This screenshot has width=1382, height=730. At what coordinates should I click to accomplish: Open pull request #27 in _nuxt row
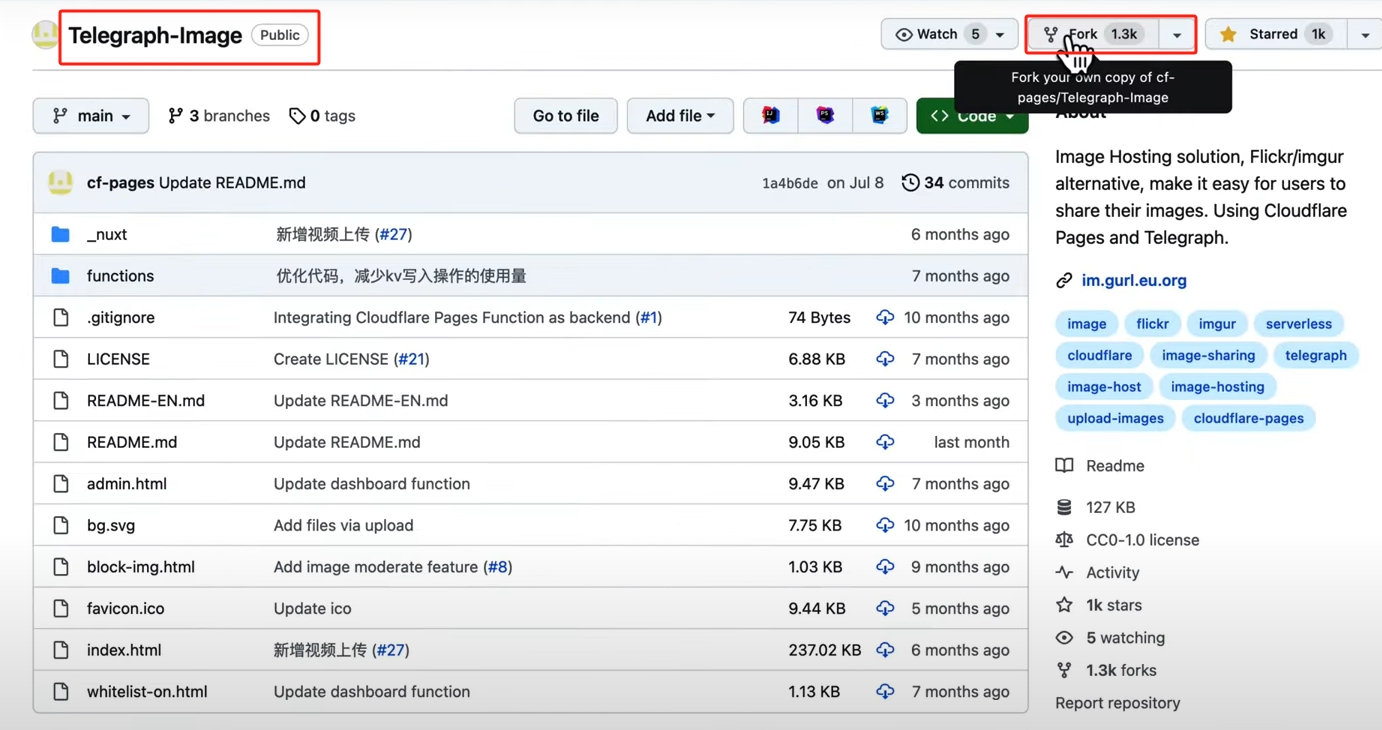(393, 234)
